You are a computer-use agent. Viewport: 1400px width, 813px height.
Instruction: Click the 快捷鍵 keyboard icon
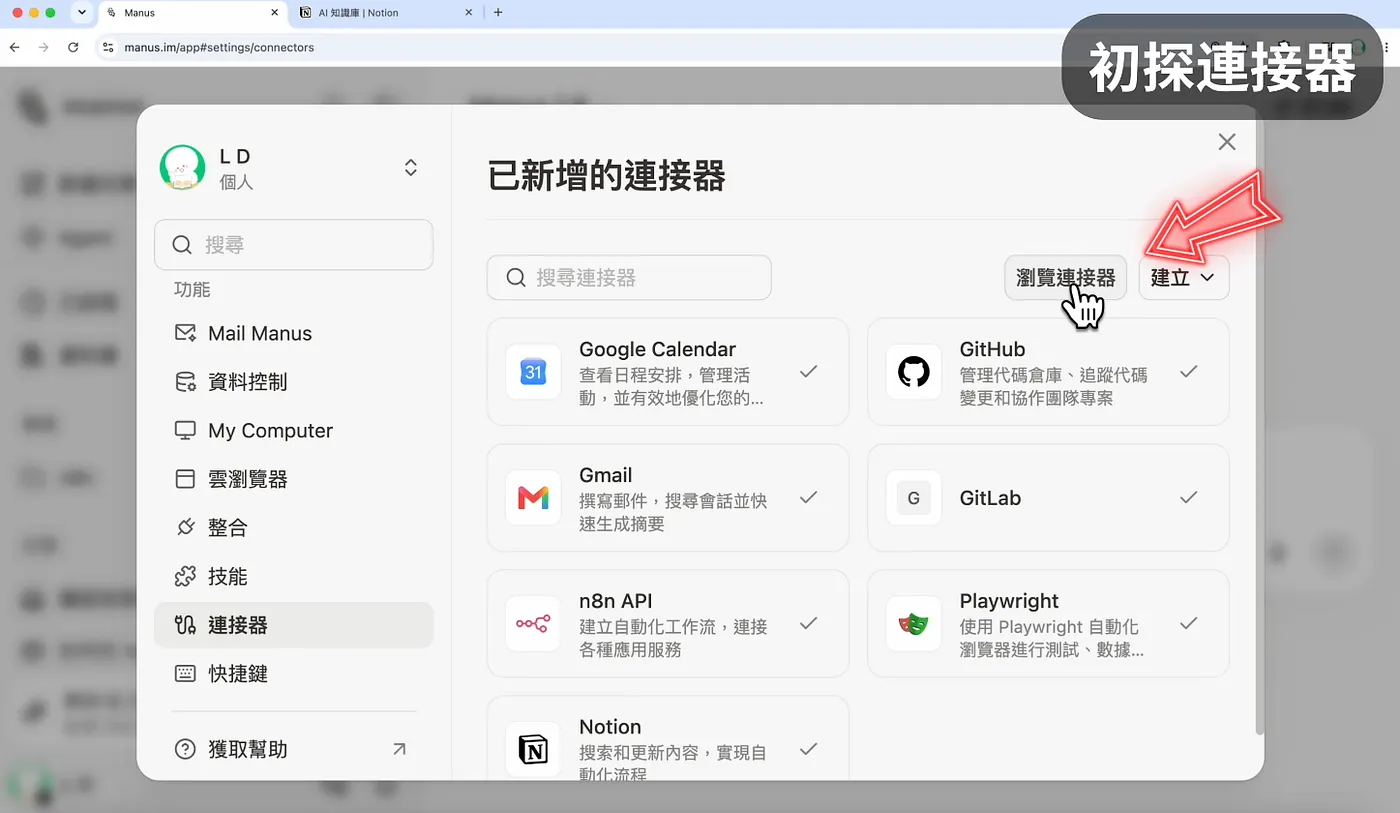pyautogui.click(x=185, y=673)
